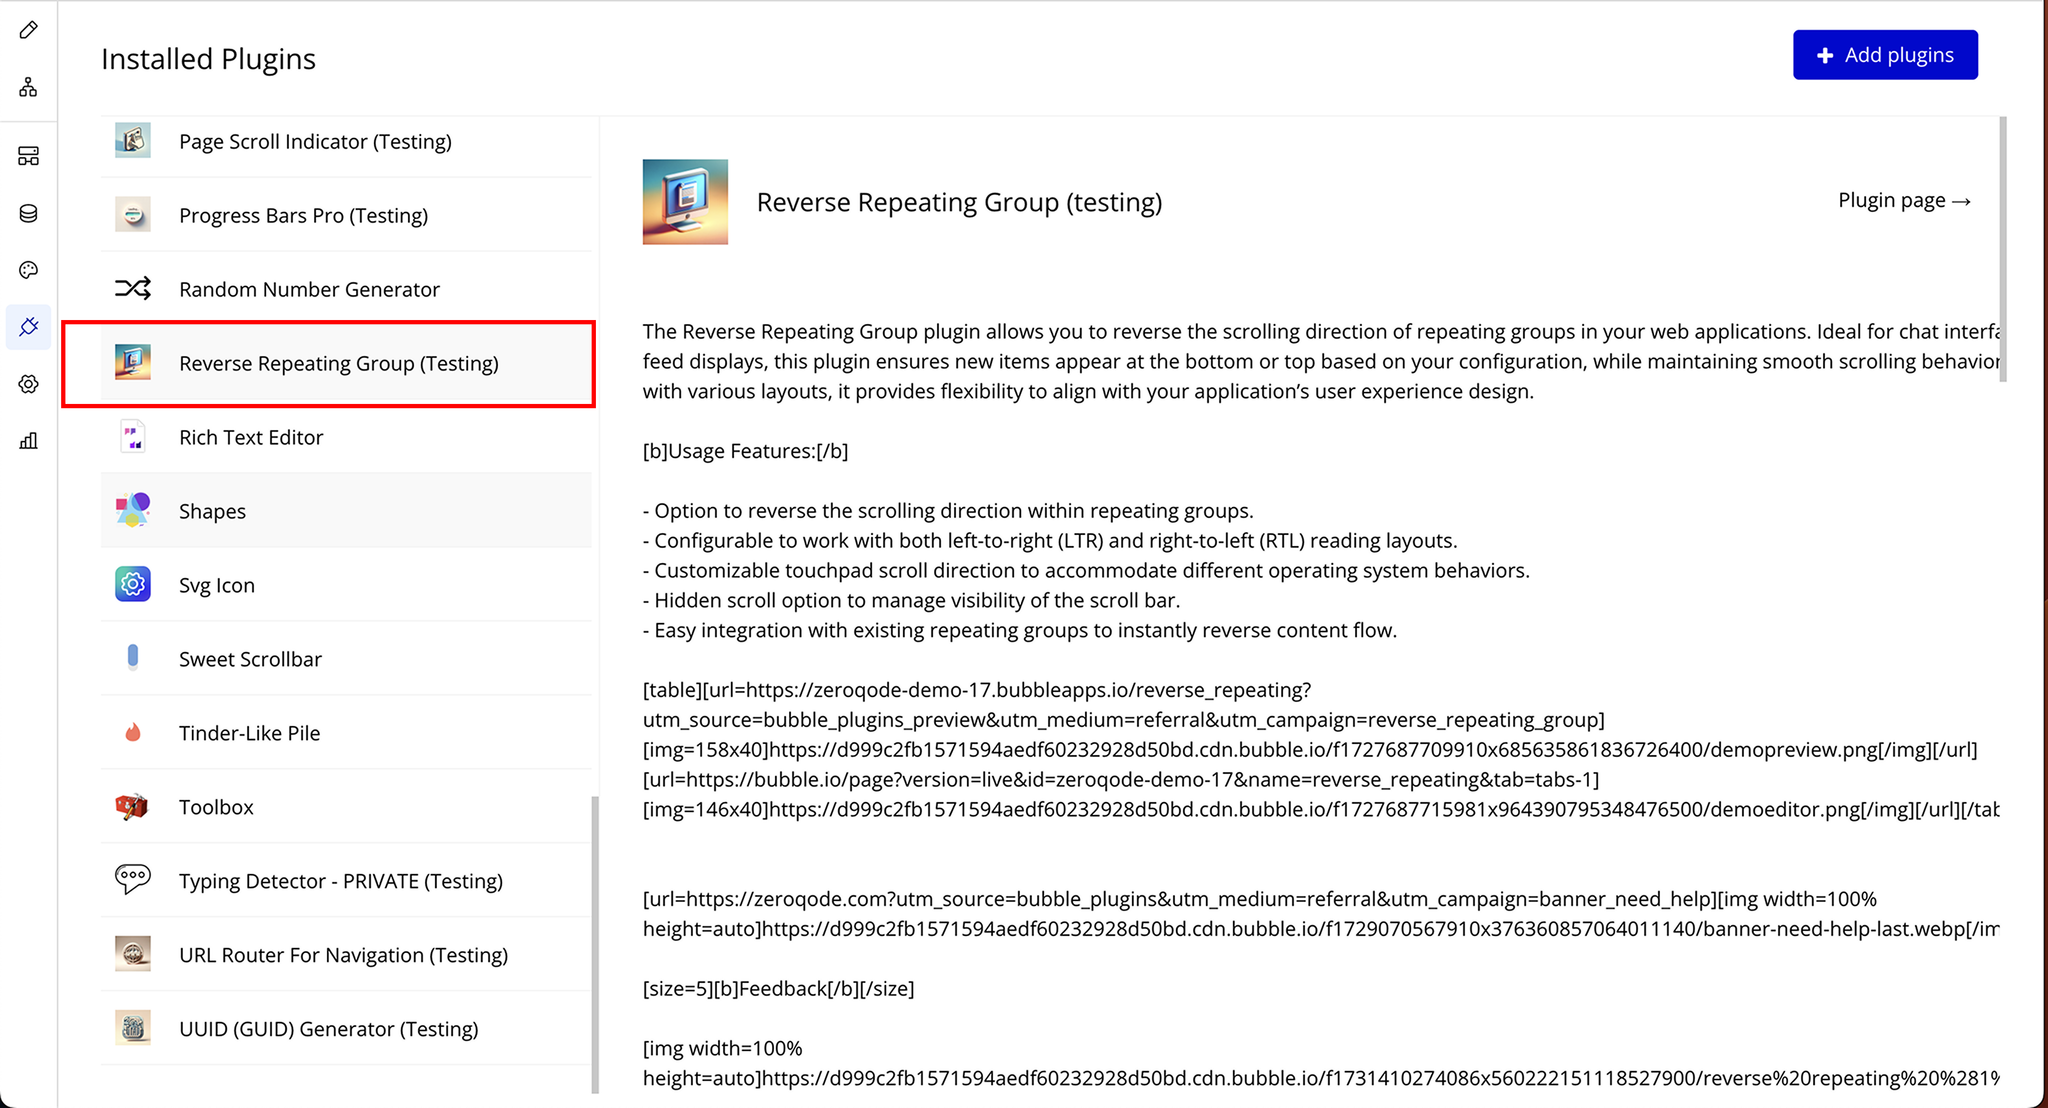The image size is (2048, 1108).
Task: Open the Backend workflows sidebar icon
Action: 29,156
